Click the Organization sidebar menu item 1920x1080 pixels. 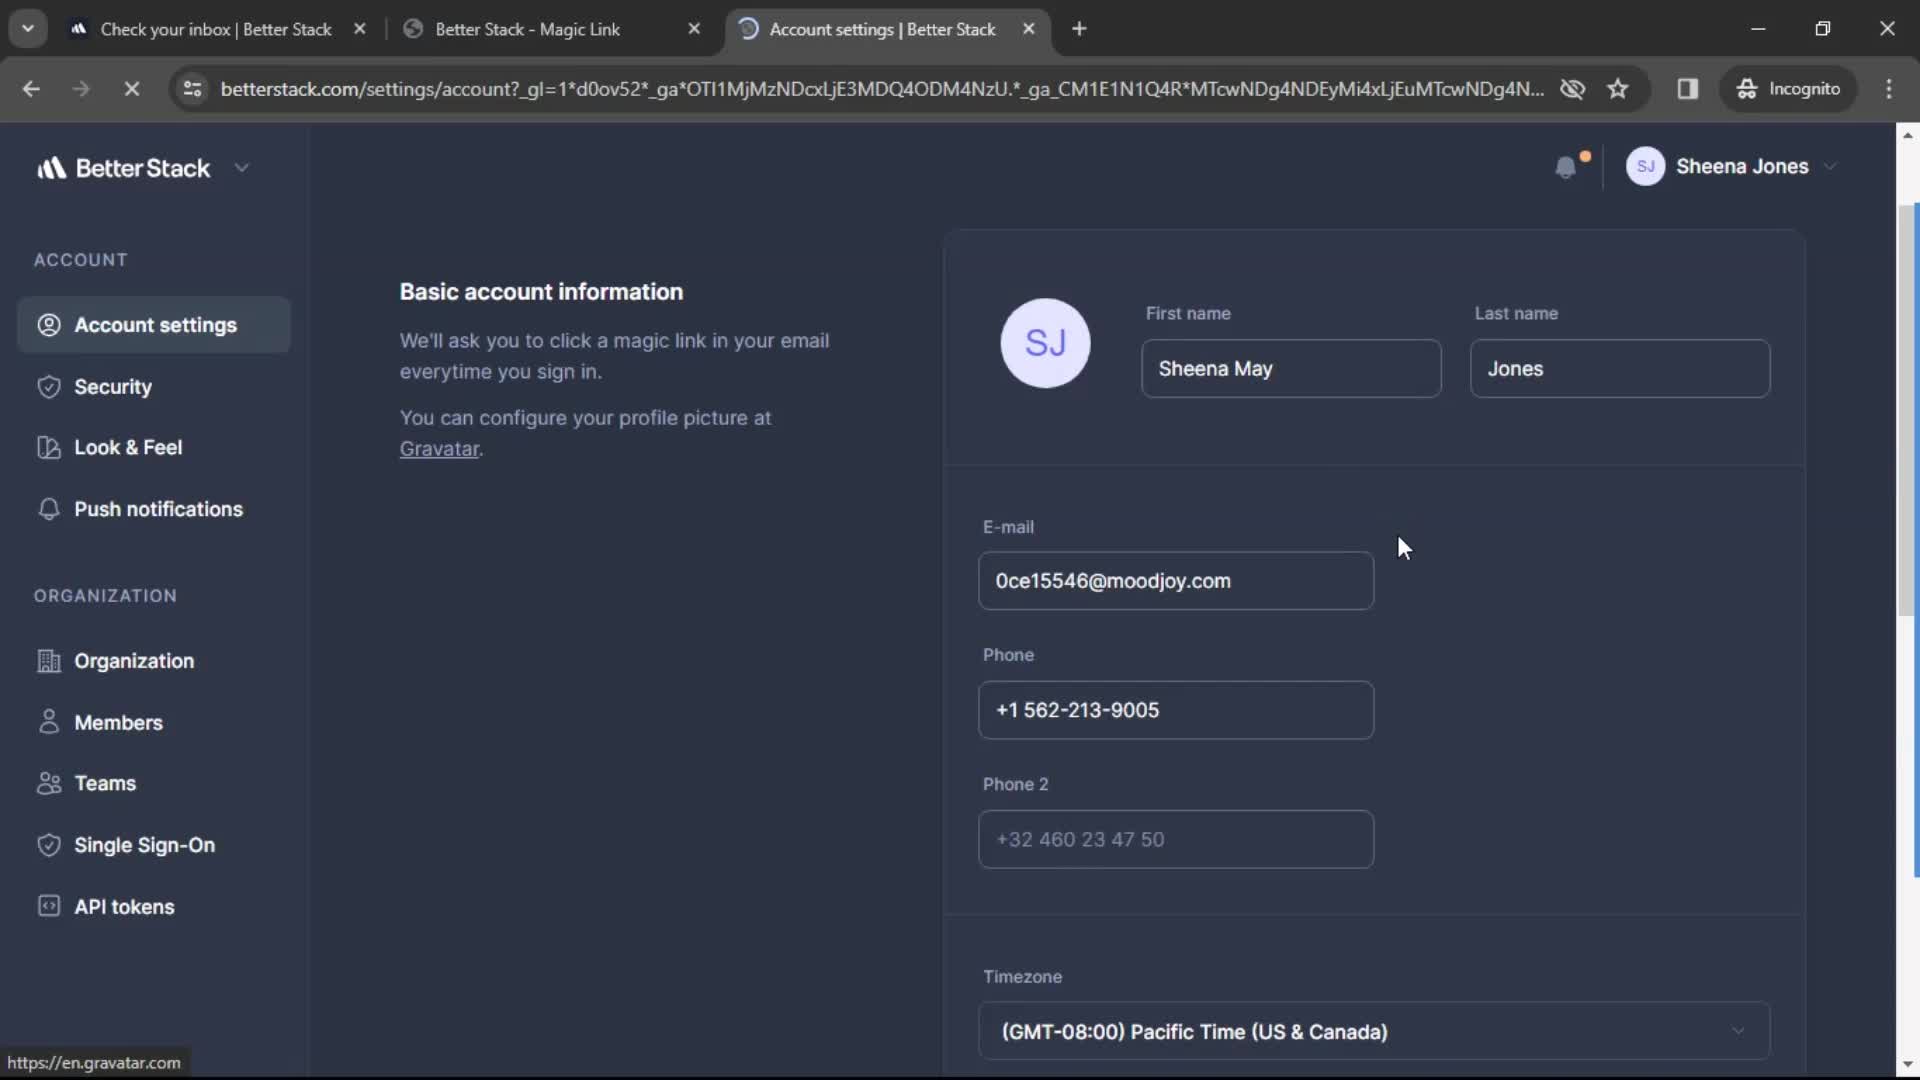click(133, 661)
